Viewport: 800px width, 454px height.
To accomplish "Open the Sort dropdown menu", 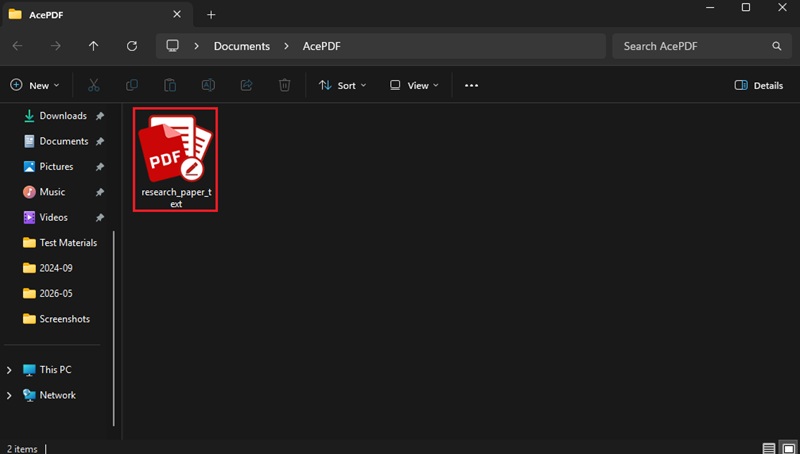I will coord(342,85).
